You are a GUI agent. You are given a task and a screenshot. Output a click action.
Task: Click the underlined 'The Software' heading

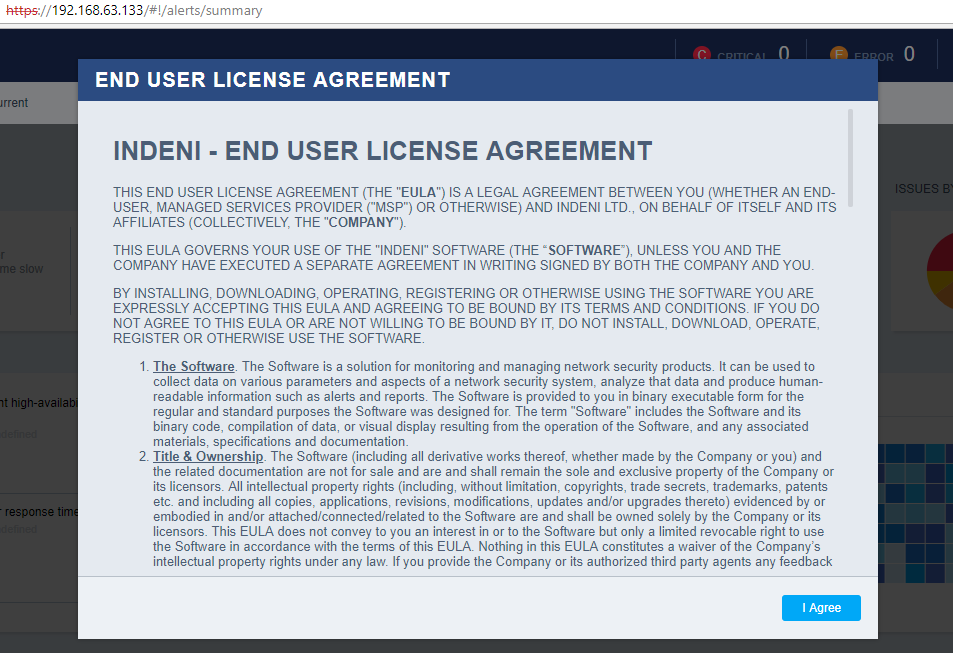click(194, 367)
